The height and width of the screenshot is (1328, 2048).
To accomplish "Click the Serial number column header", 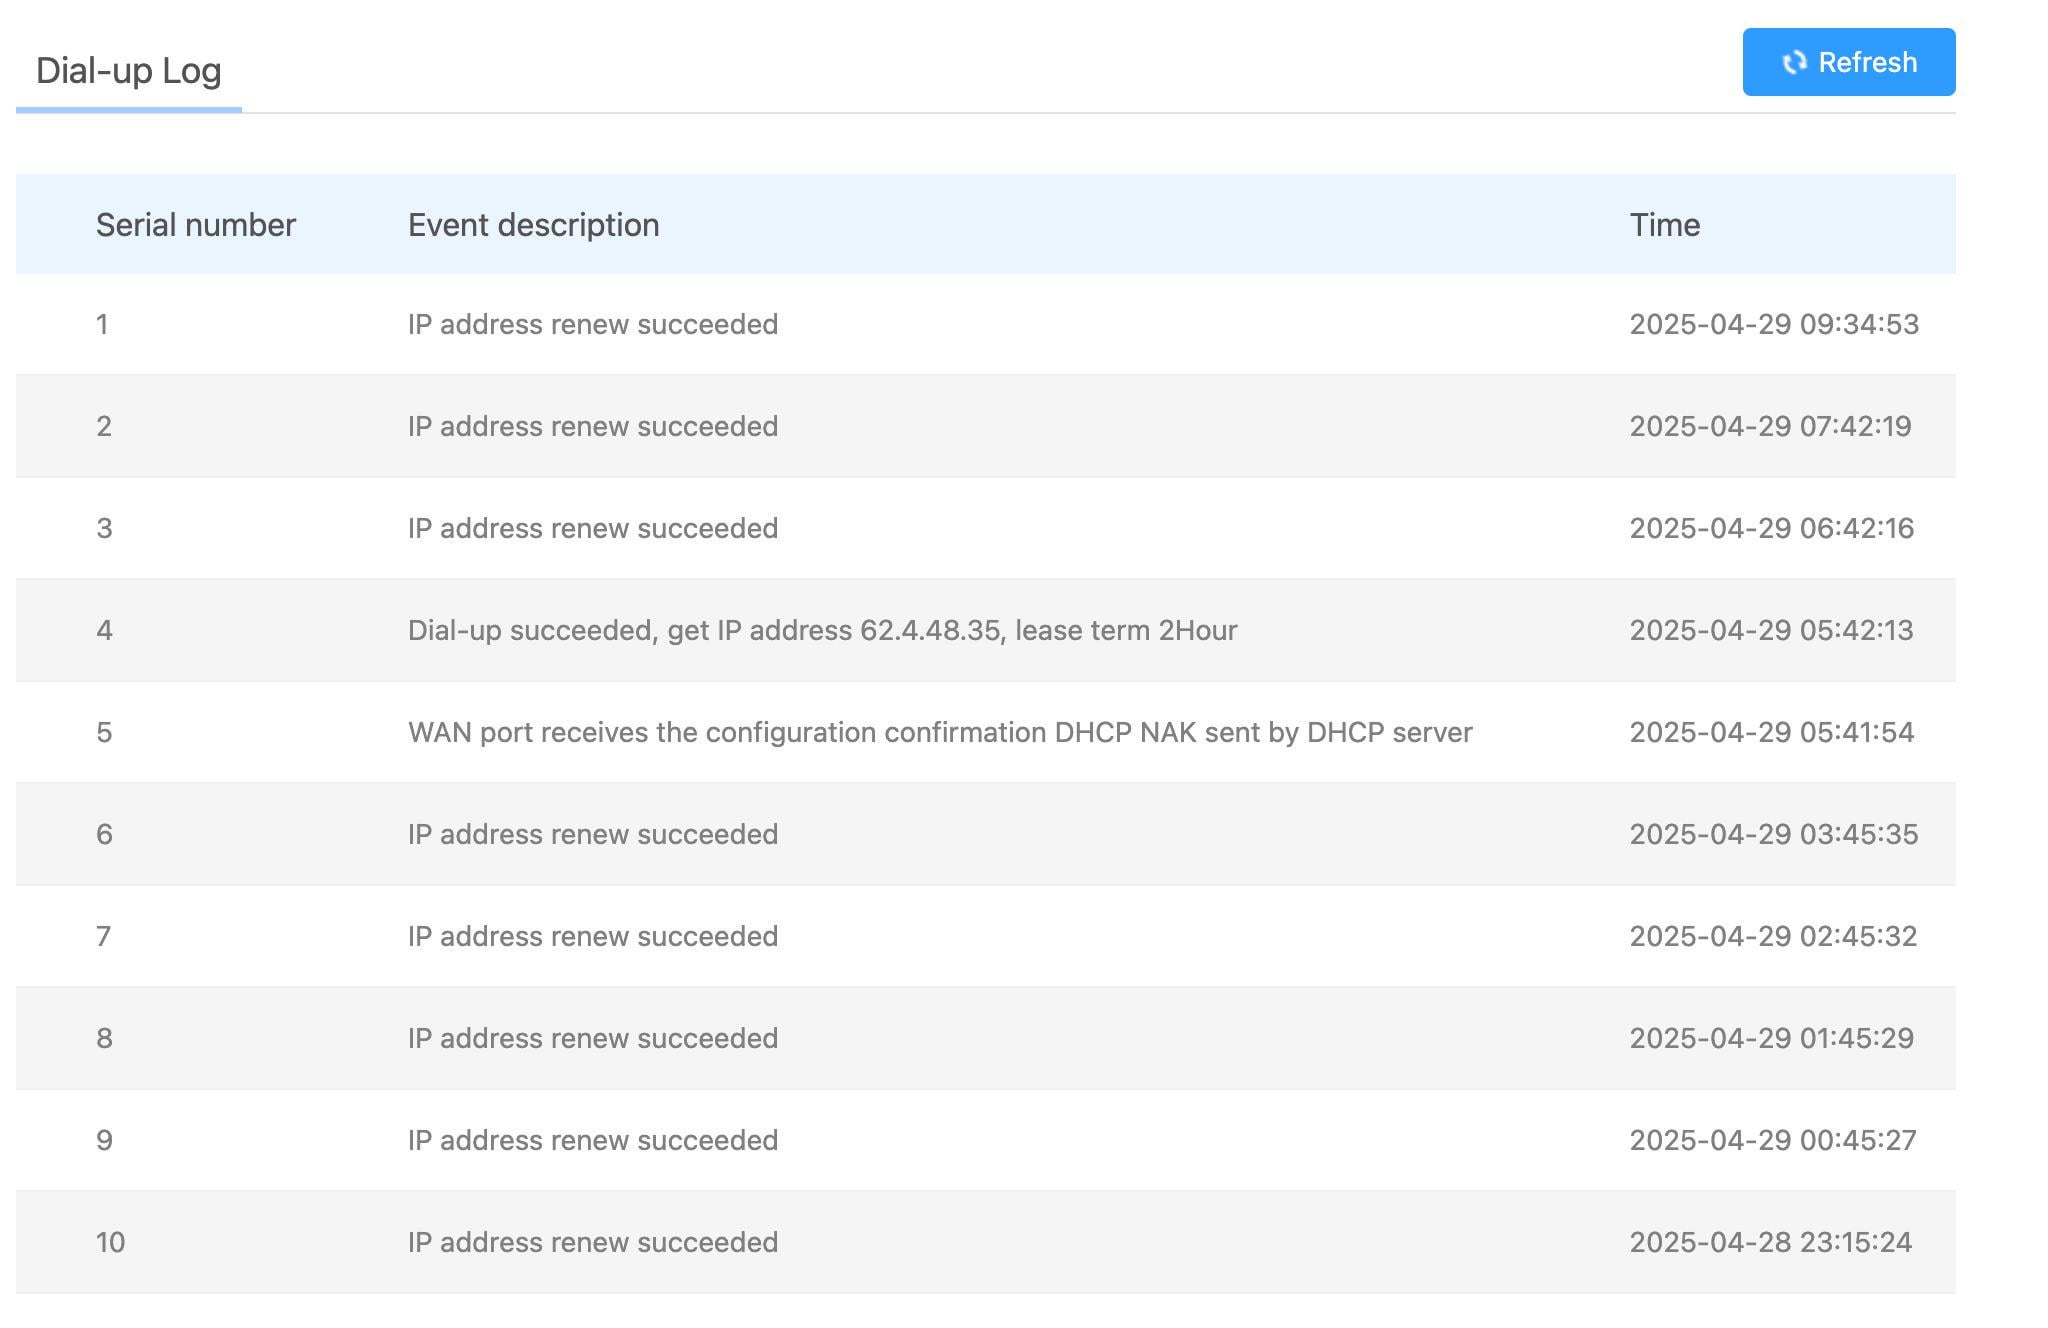I will pyautogui.click(x=196, y=225).
